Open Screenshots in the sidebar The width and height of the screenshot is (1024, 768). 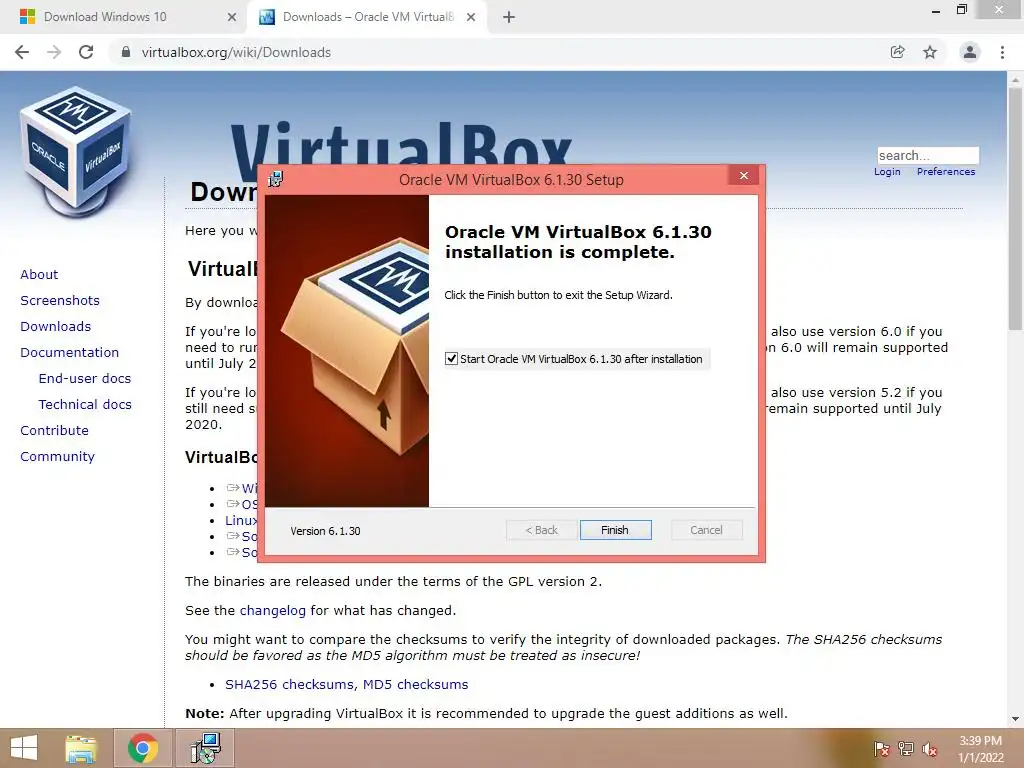pos(60,300)
